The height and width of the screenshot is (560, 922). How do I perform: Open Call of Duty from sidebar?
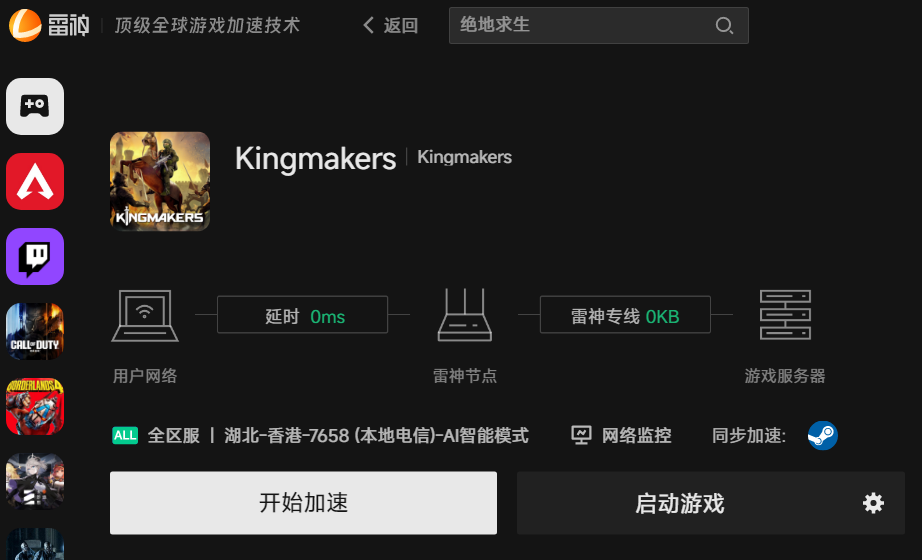point(35,331)
